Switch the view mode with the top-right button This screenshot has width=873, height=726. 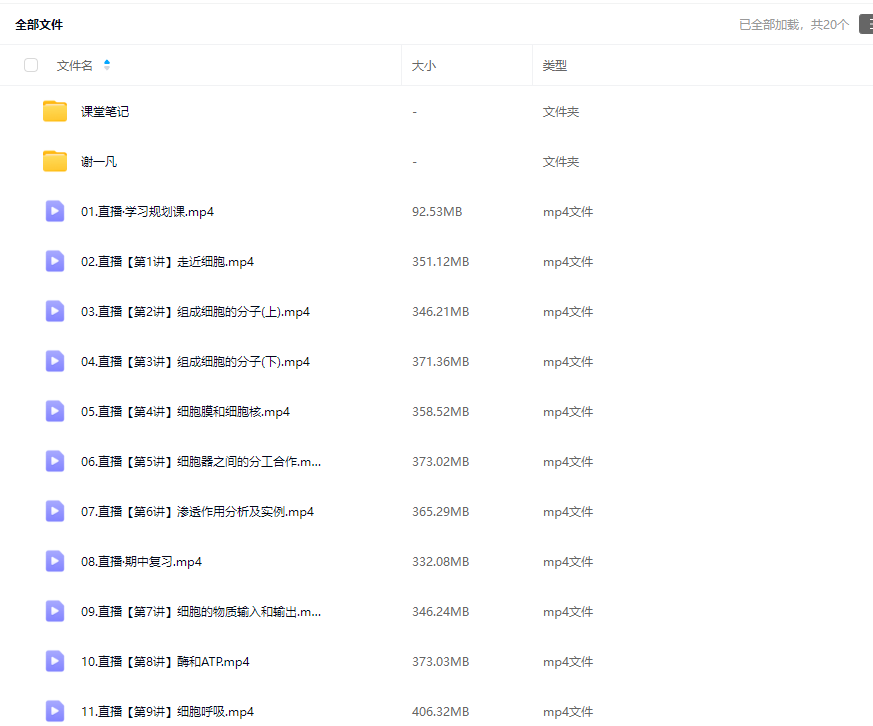point(865,24)
